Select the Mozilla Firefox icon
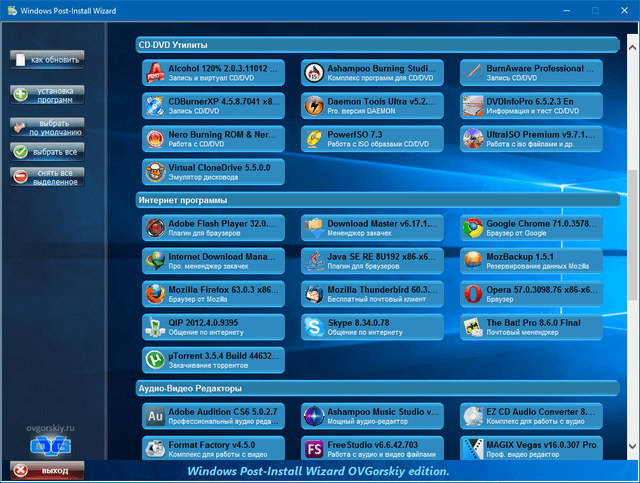Image resolution: width=640 pixels, height=483 pixels. 156,294
